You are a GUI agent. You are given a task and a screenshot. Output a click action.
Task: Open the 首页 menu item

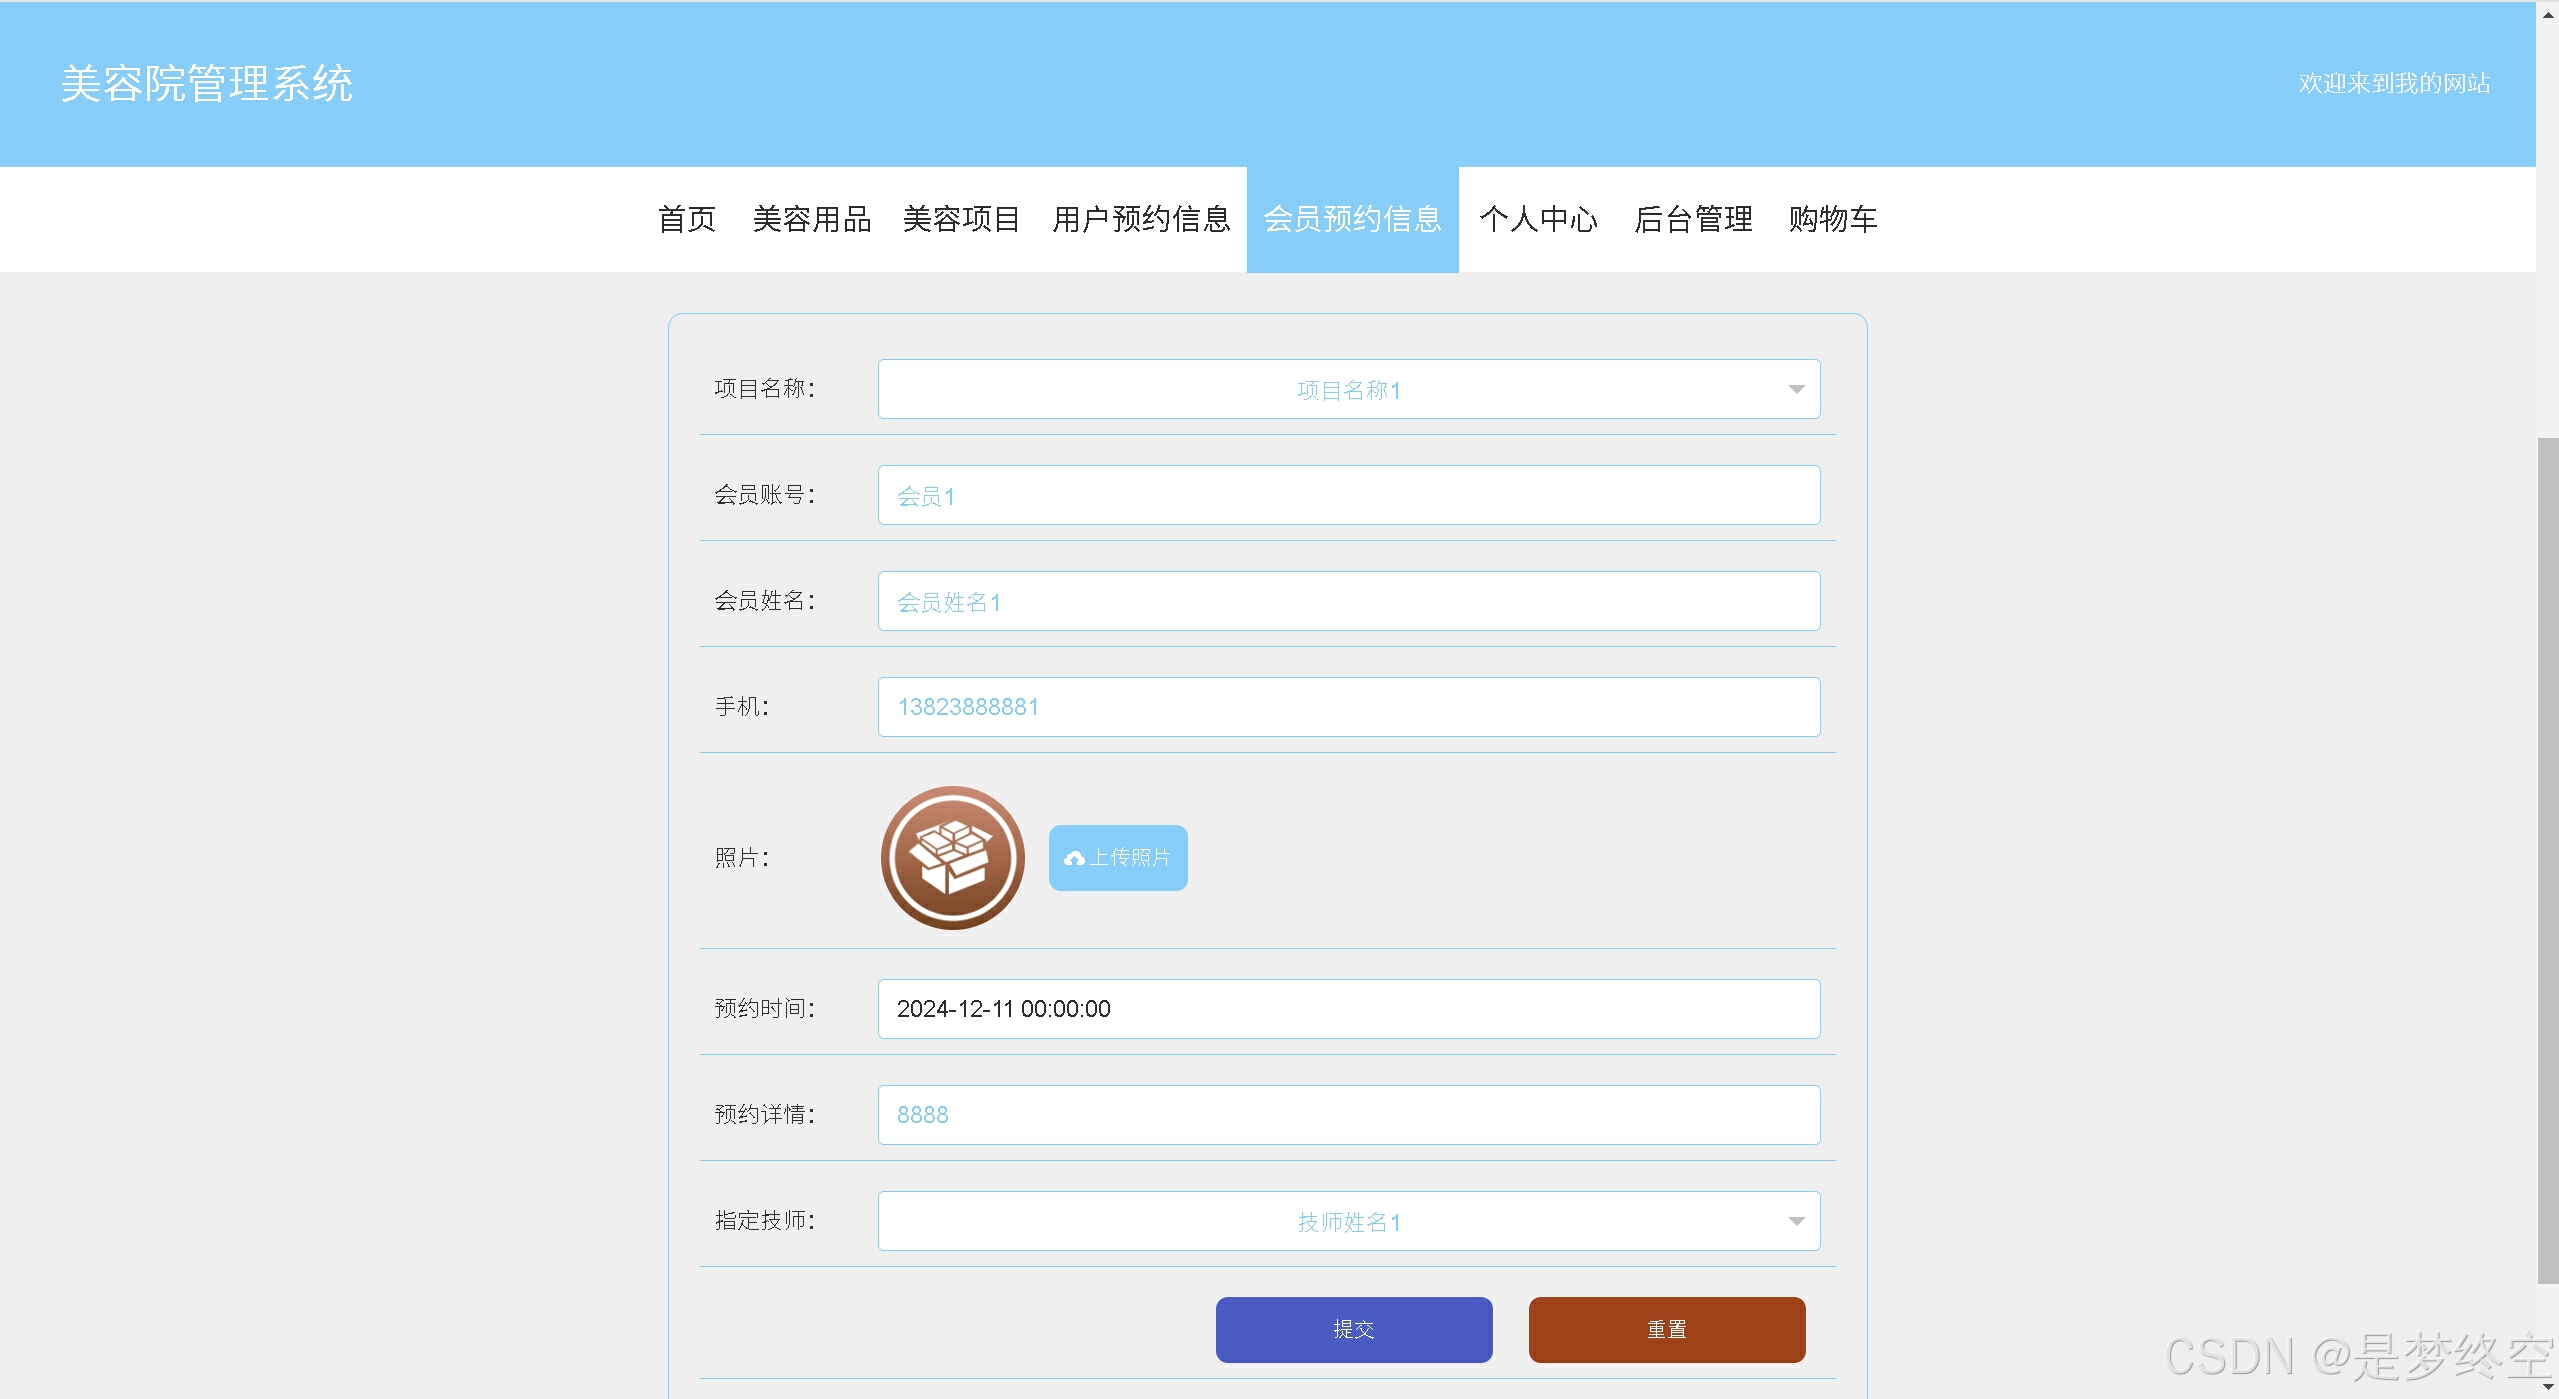pyautogui.click(x=687, y=219)
